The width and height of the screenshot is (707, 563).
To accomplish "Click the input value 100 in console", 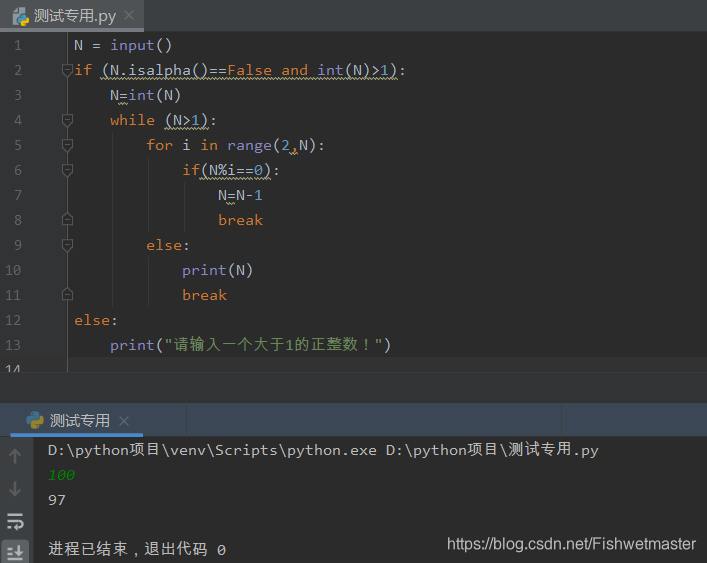I will pos(61,475).
